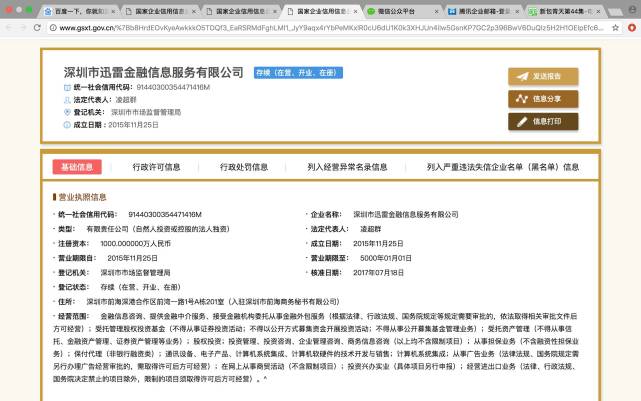Click the 统一社会信用代码 value in license info
Image resolution: width=641 pixels, height=401 pixels.
(165, 214)
